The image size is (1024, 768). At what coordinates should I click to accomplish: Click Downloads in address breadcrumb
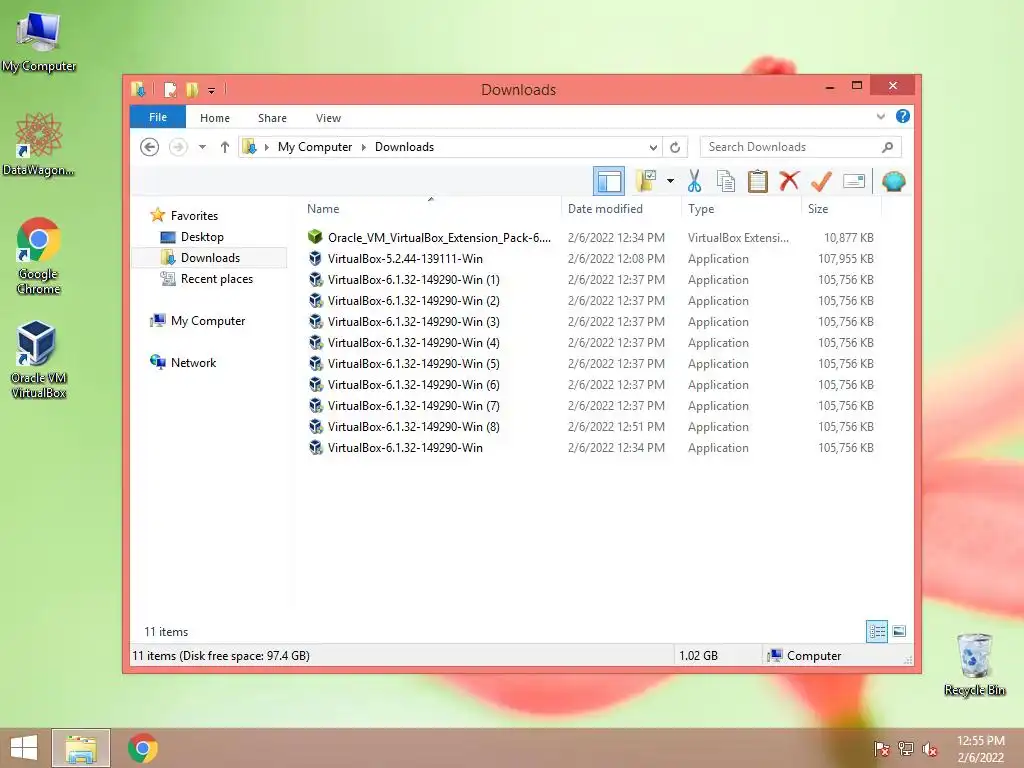[x=404, y=147]
